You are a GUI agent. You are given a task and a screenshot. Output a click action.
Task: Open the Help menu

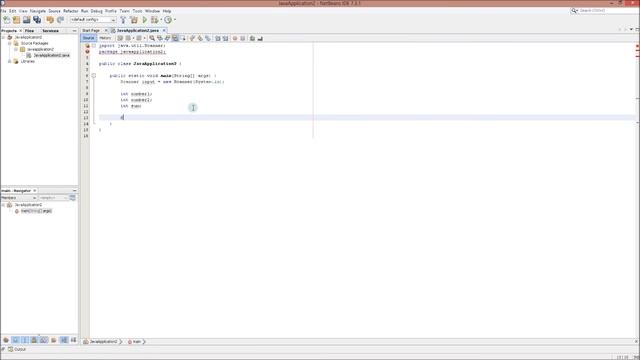click(x=167, y=11)
